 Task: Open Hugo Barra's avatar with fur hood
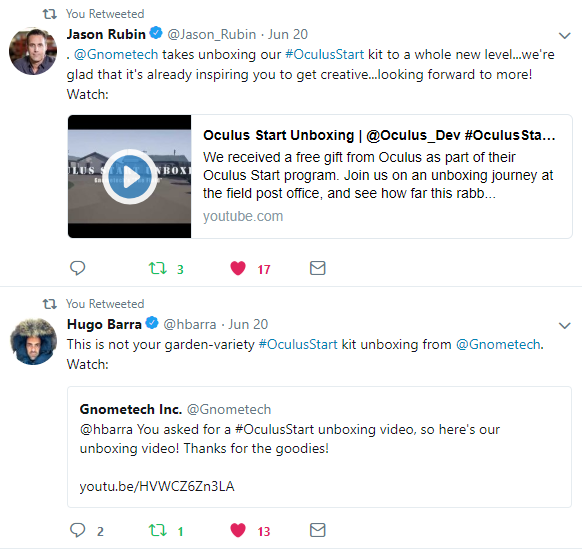tap(33, 341)
